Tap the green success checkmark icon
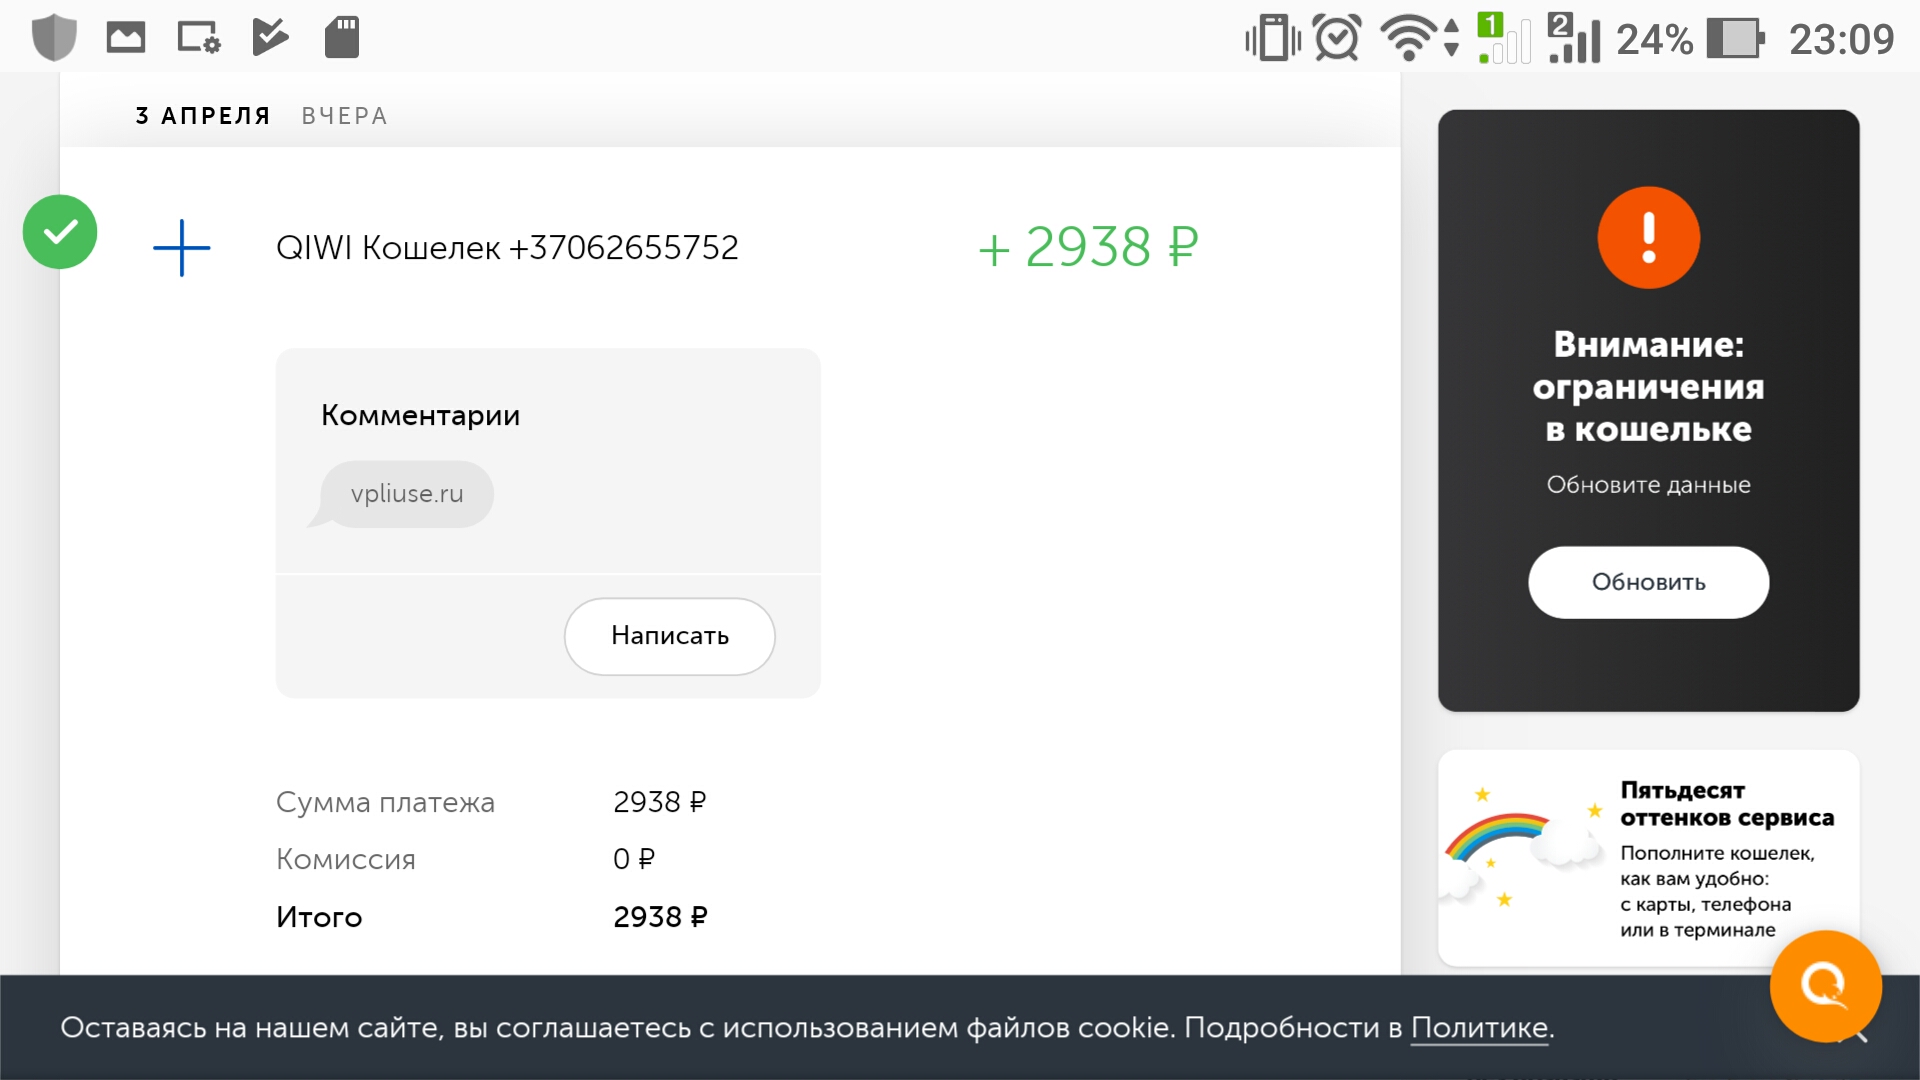The image size is (1920, 1080). [60, 232]
